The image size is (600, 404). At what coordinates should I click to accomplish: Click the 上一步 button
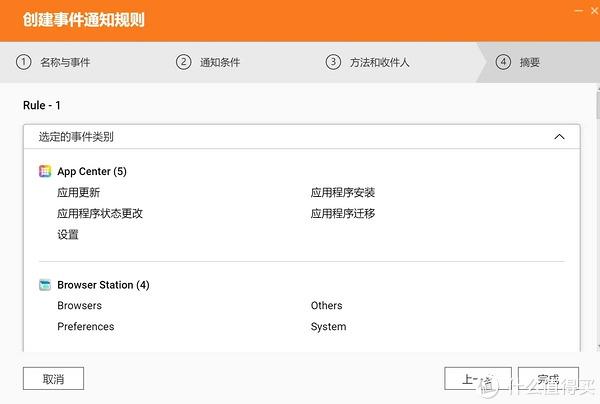[471, 379]
